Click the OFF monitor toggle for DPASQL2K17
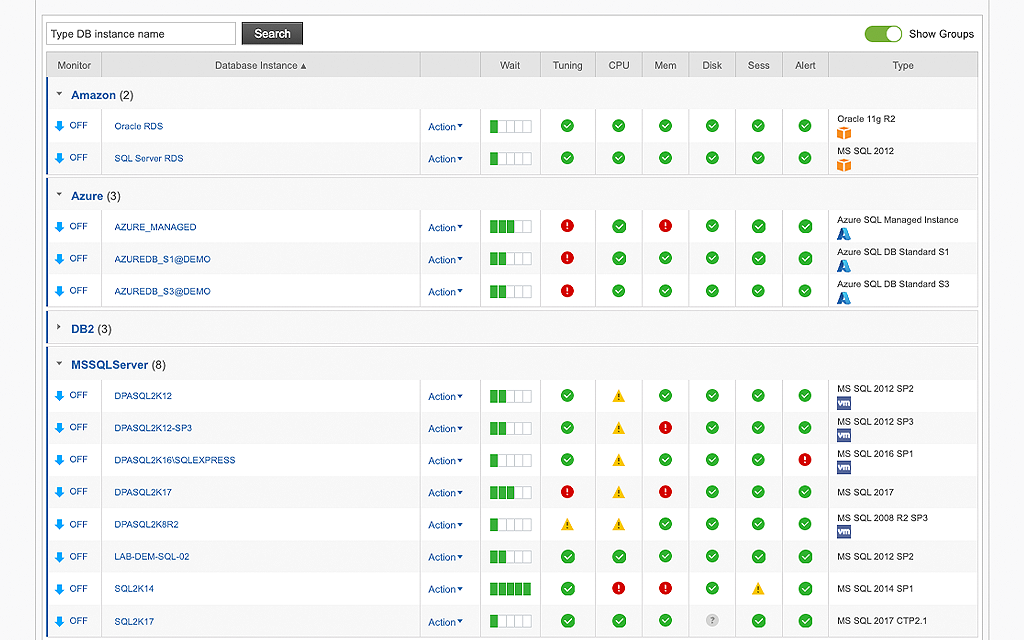The image size is (1024, 640). 73,492
